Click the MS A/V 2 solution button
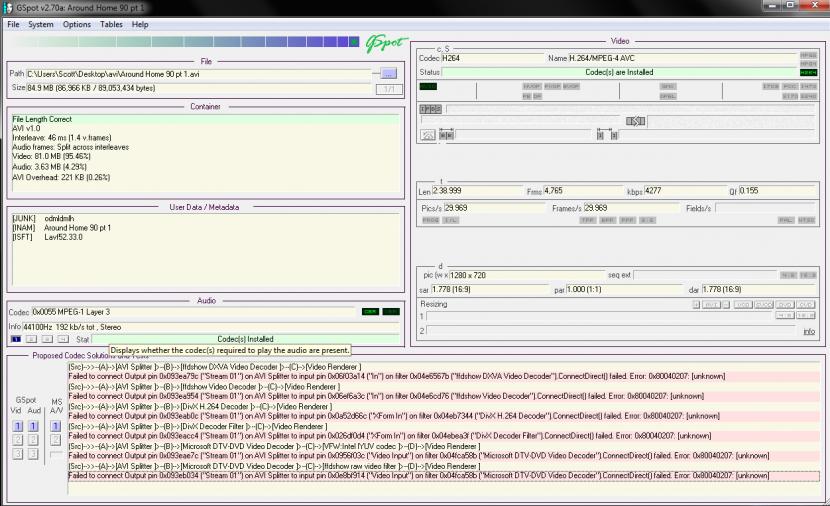Image resolution: width=830 pixels, height=506 pixels. click(55, 440)
